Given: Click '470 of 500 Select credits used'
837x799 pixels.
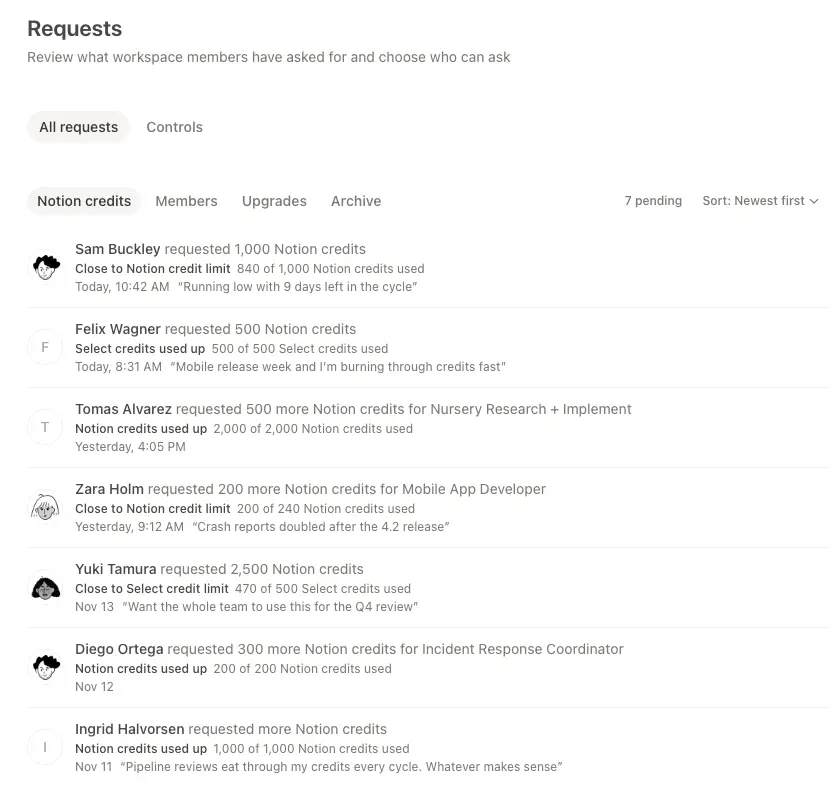Looking at the screenshot, I should (x=322, y=589).
